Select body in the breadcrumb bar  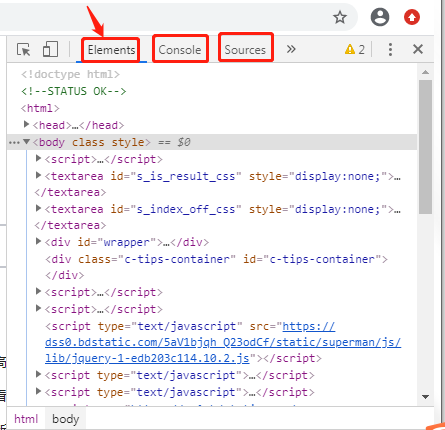click(x=65, y=419)
